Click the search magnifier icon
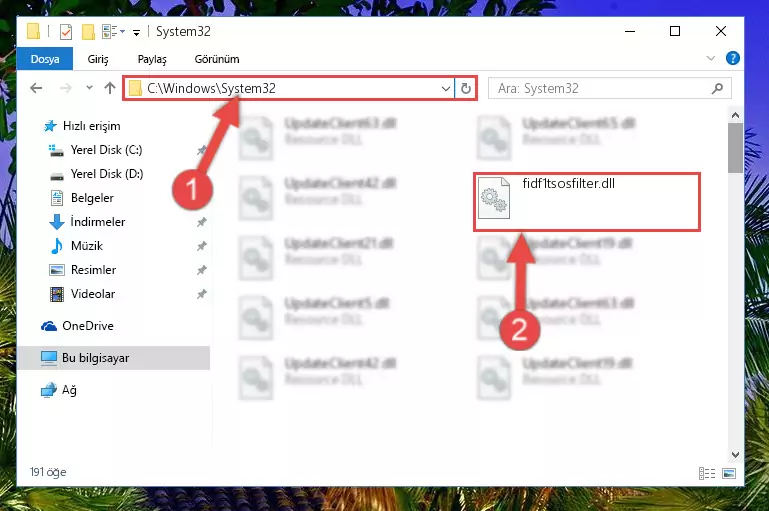The image size is (769, 511). [x=717, y=88]
